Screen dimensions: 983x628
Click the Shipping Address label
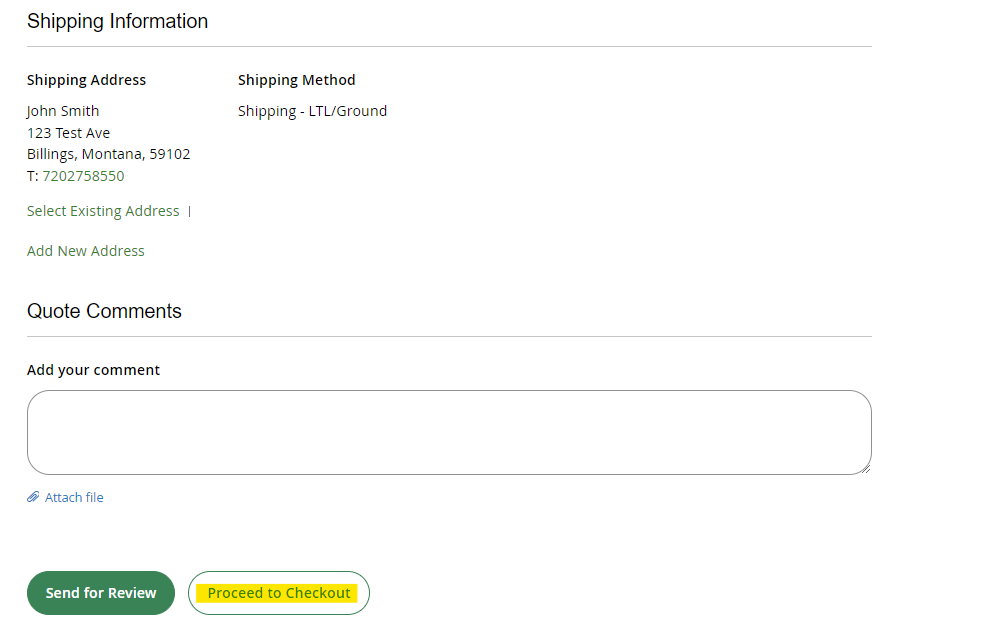pyautogui.click(x=87, y=80)
